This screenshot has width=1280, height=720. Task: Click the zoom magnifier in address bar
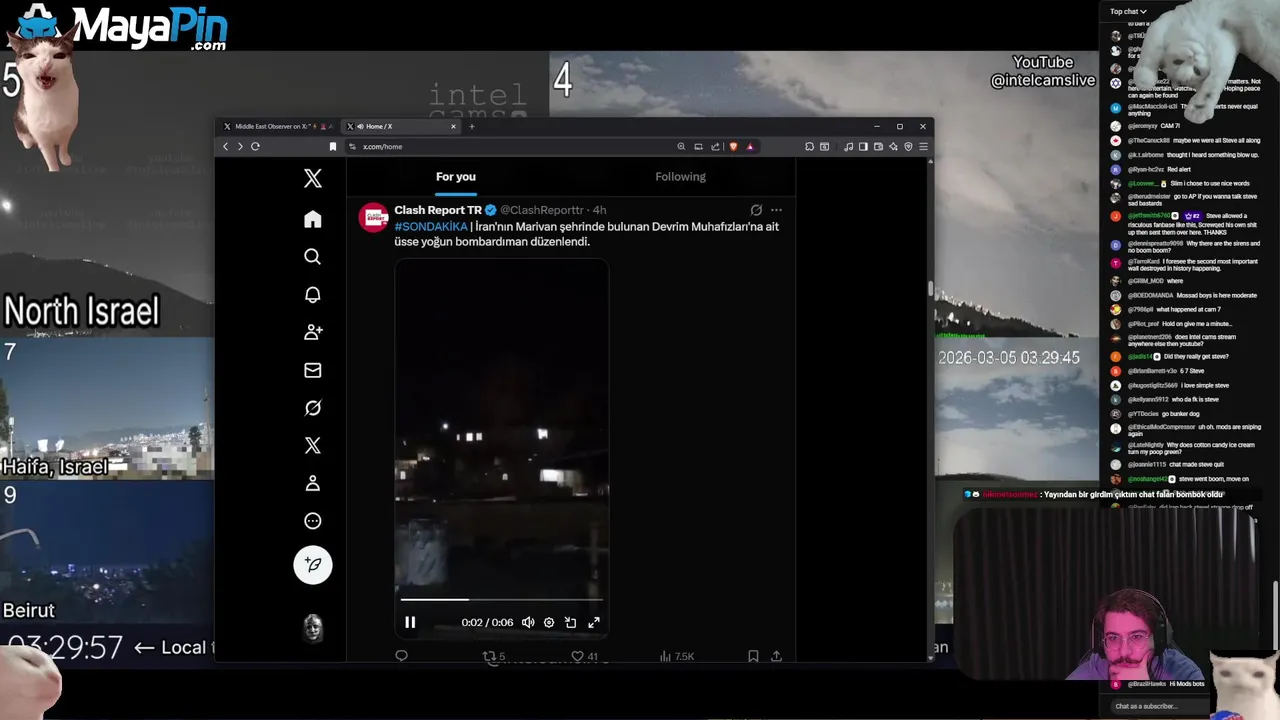coord(682,146)
